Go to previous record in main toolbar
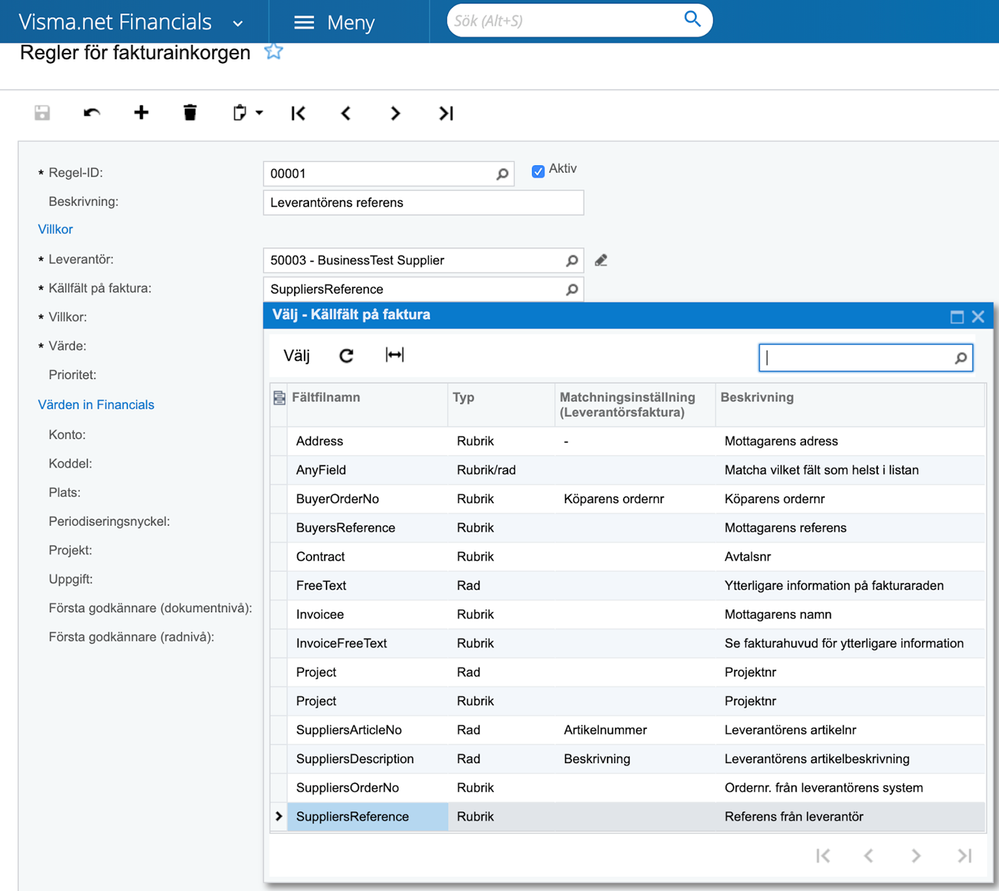The image size is (999, 891). point(346,113)
